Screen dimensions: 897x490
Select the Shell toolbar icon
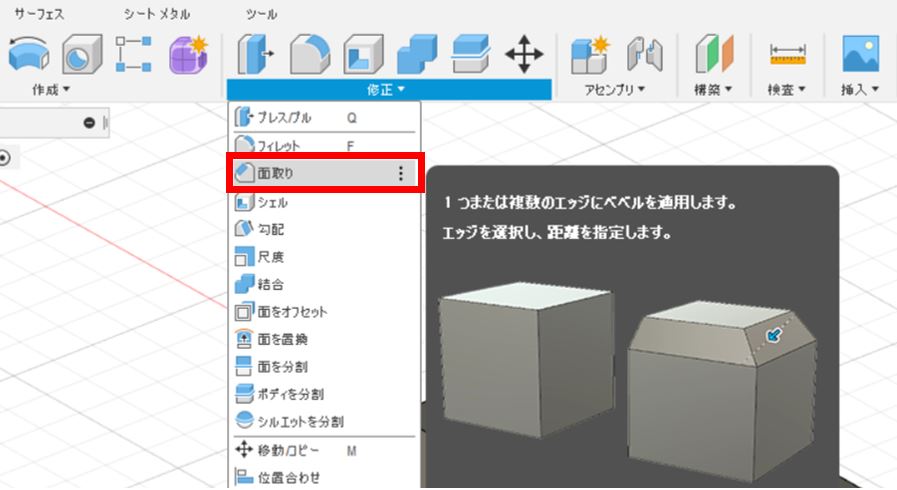pos(363,54)
